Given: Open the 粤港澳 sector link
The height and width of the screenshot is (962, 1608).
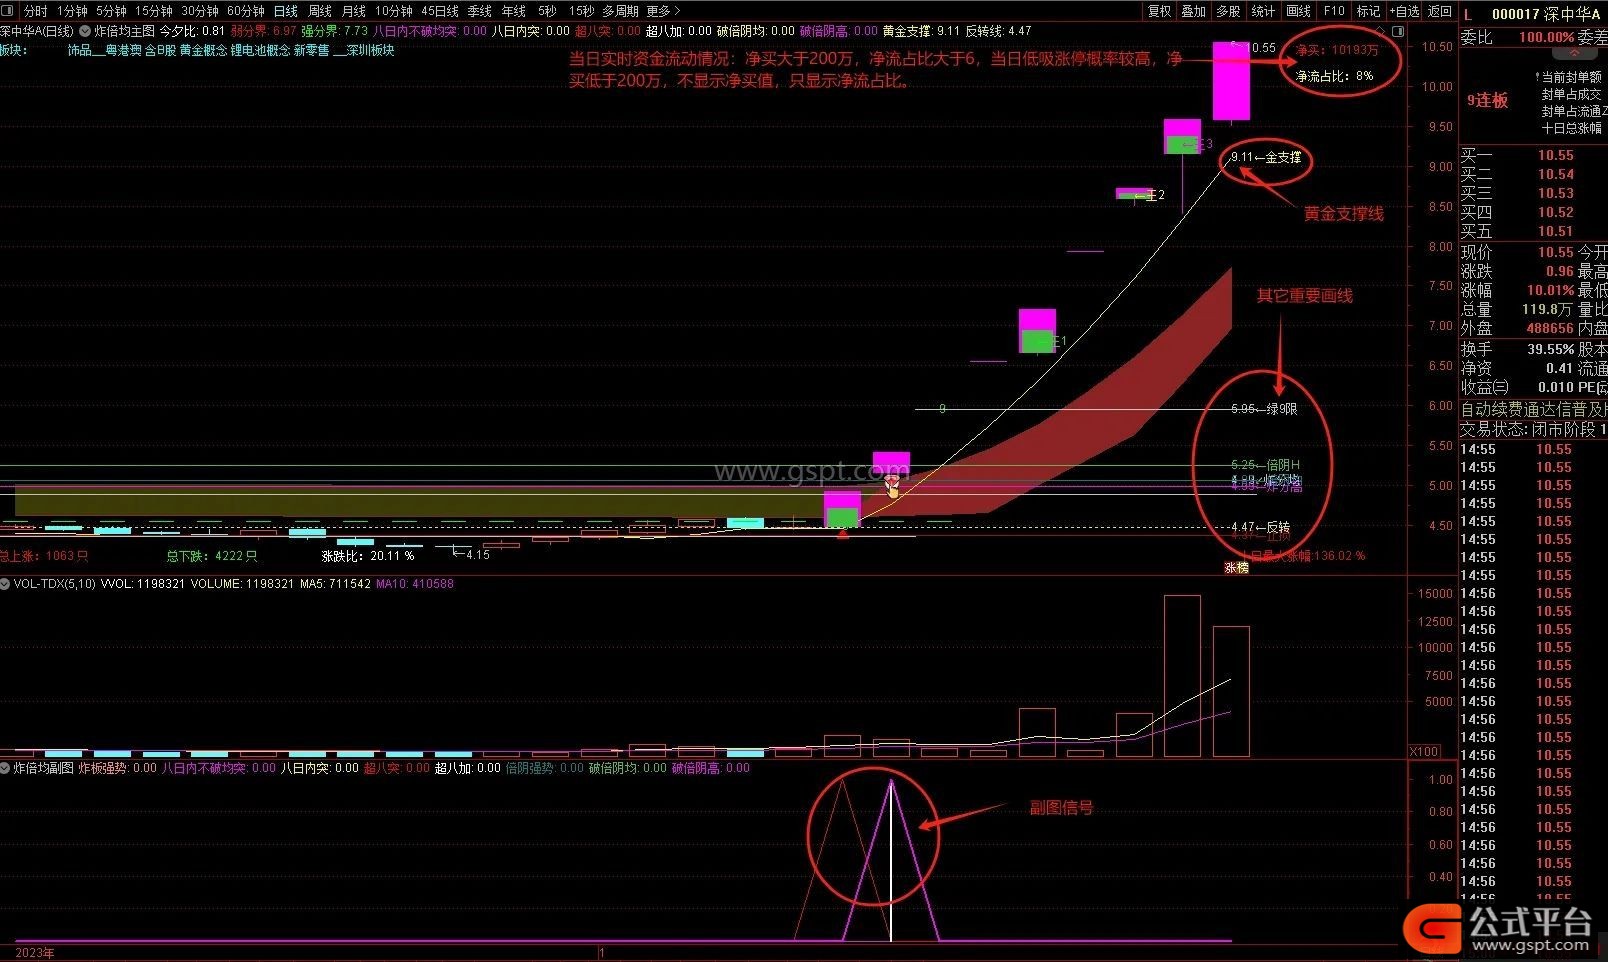Looking at the screenshot, I should click(123, 50).
